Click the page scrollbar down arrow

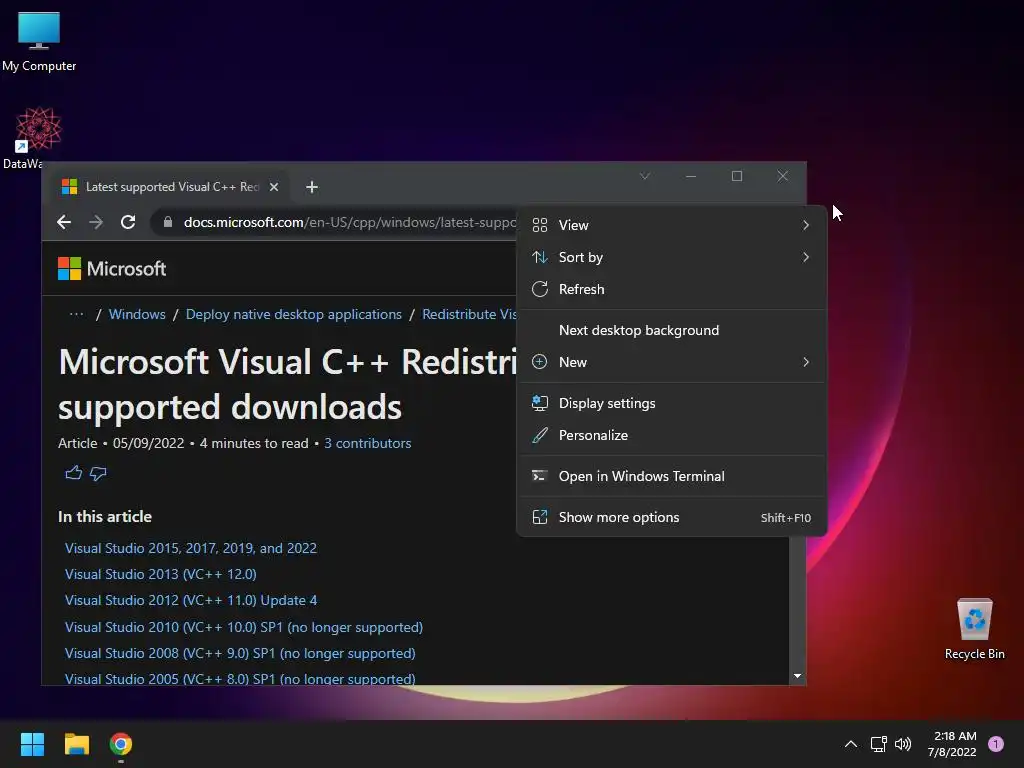pyautogui.click(x=797, y=676)
